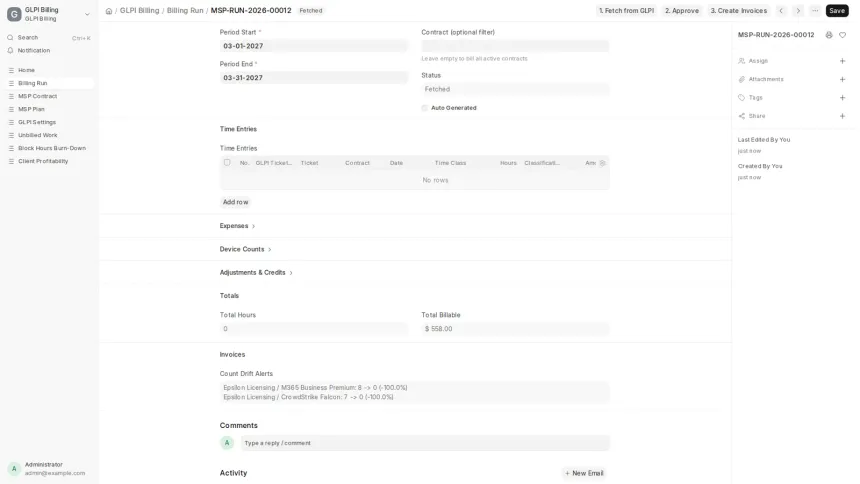Select Billing Run in sidebar
This screenshot has height=484, width=860.
pos(49,83)
